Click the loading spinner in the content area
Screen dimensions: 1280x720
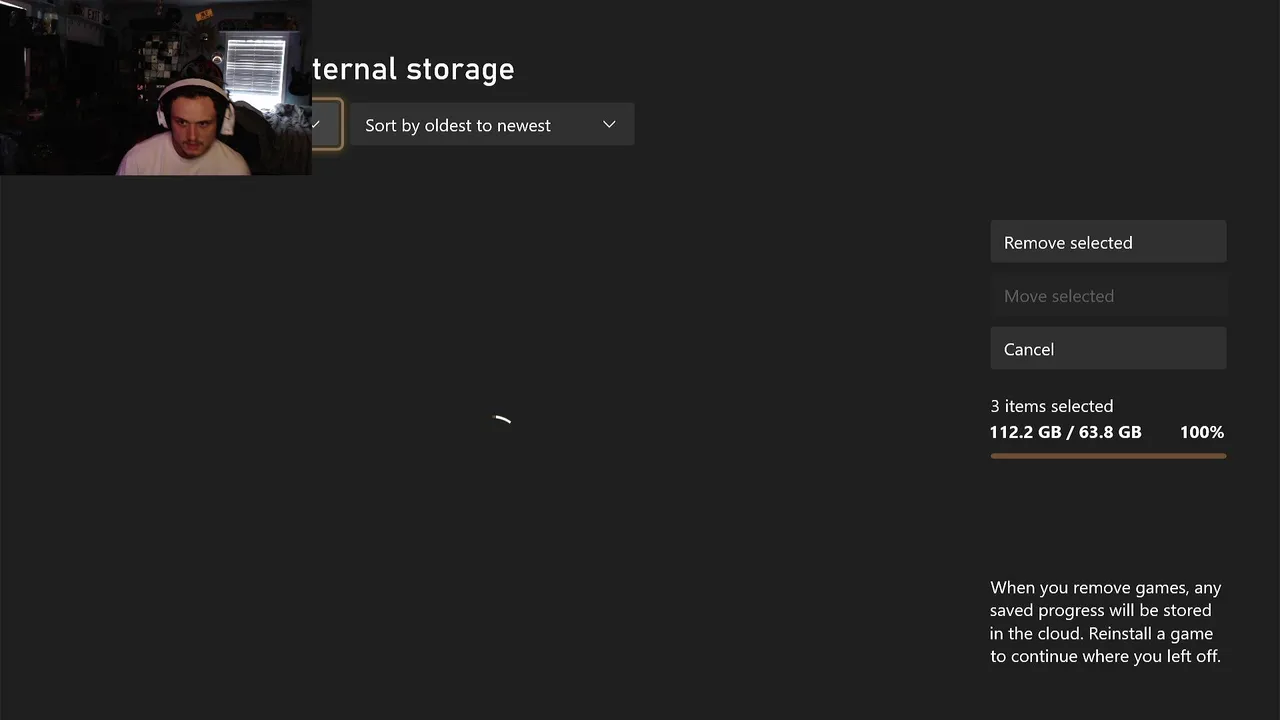point(502,421)
